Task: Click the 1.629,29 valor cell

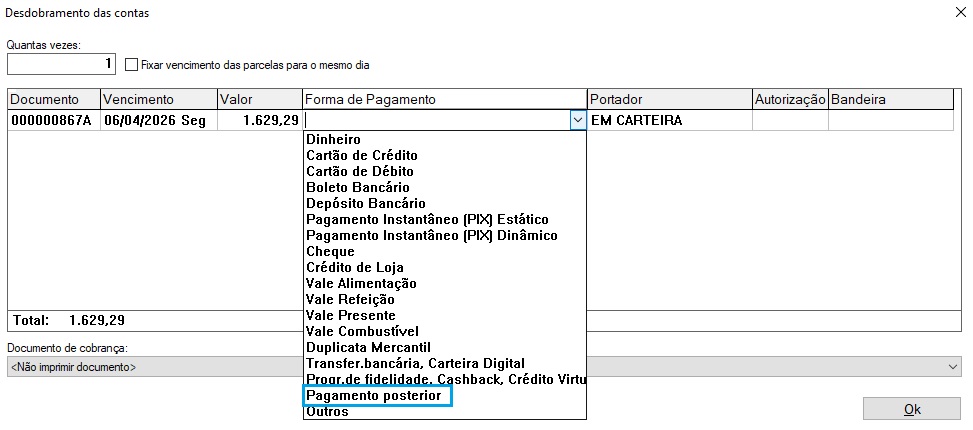Action: pos(259,120)
